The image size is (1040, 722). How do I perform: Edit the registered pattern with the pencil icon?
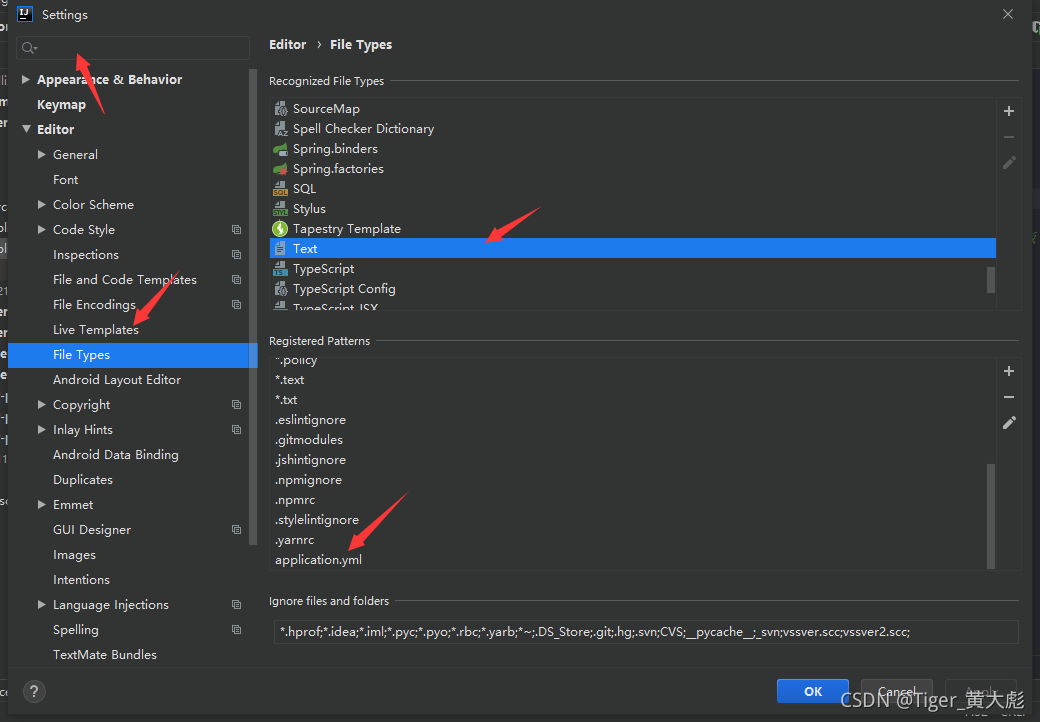(1009, 422)
